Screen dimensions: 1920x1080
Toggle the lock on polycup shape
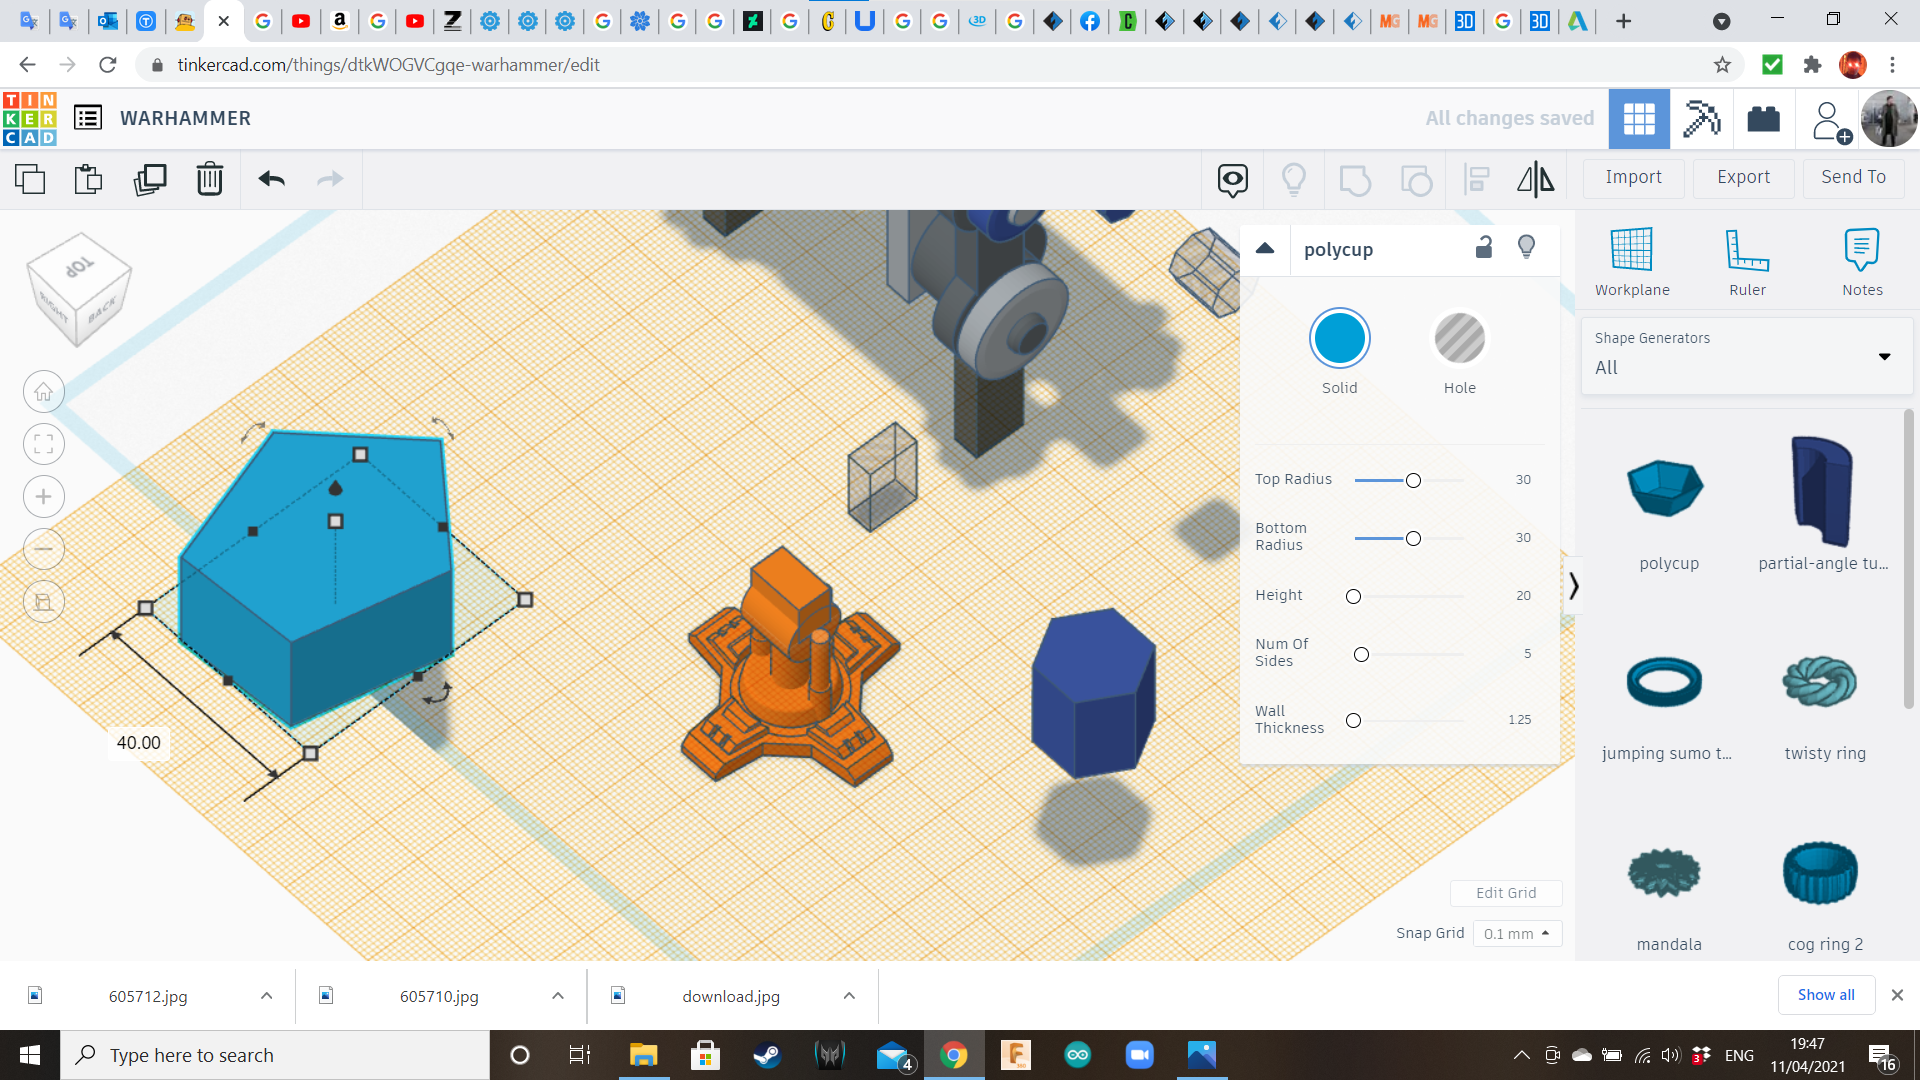1484,248
